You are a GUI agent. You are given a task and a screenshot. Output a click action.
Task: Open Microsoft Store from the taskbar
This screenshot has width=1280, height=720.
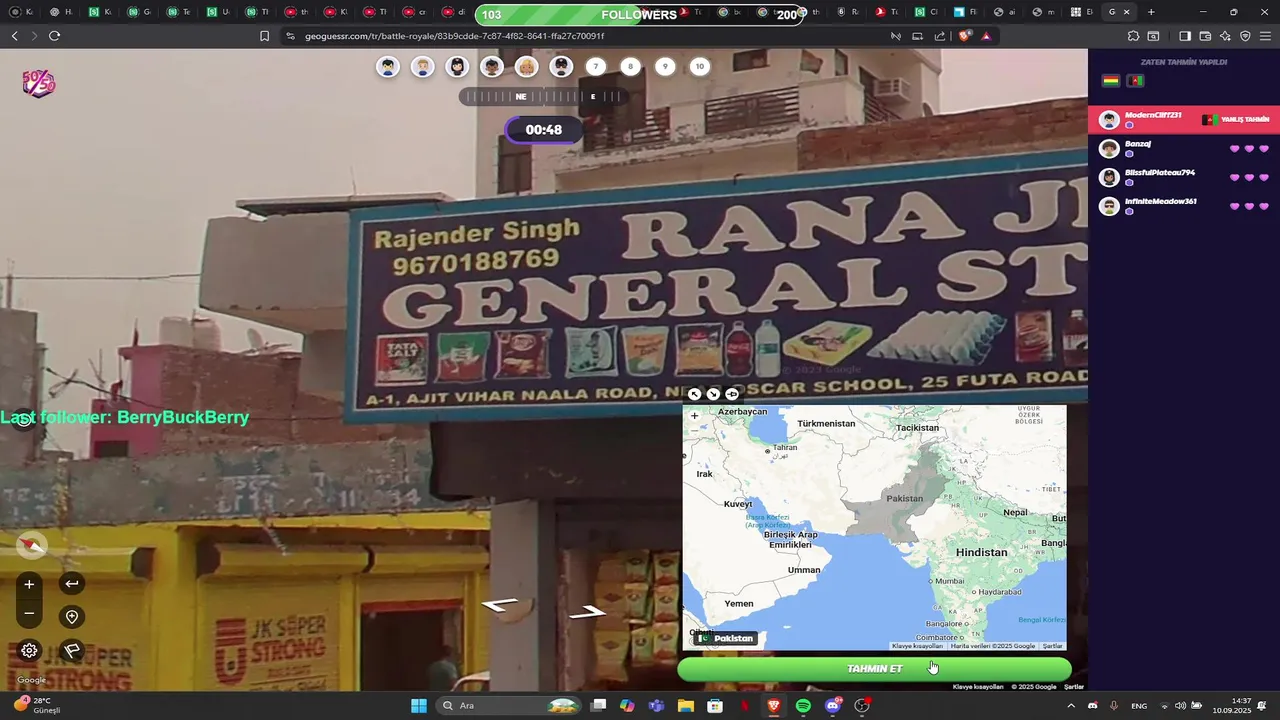(x=715, y=706)
